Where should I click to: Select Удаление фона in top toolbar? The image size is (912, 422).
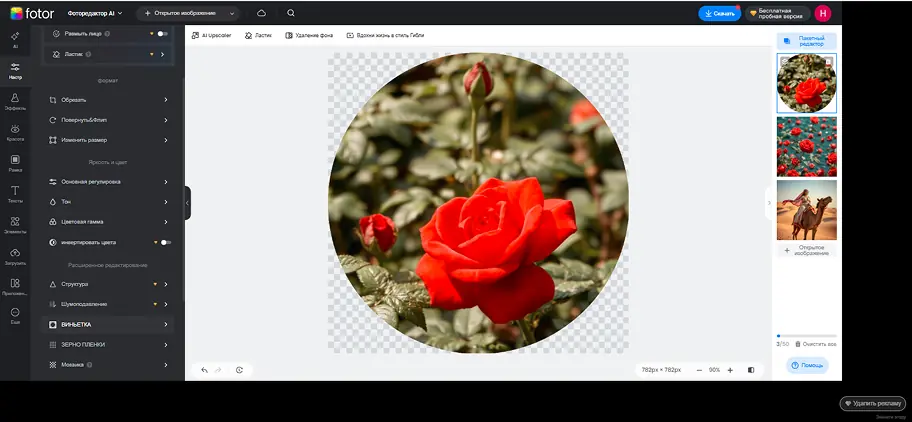pyautogui.click(x=309, y=35)
